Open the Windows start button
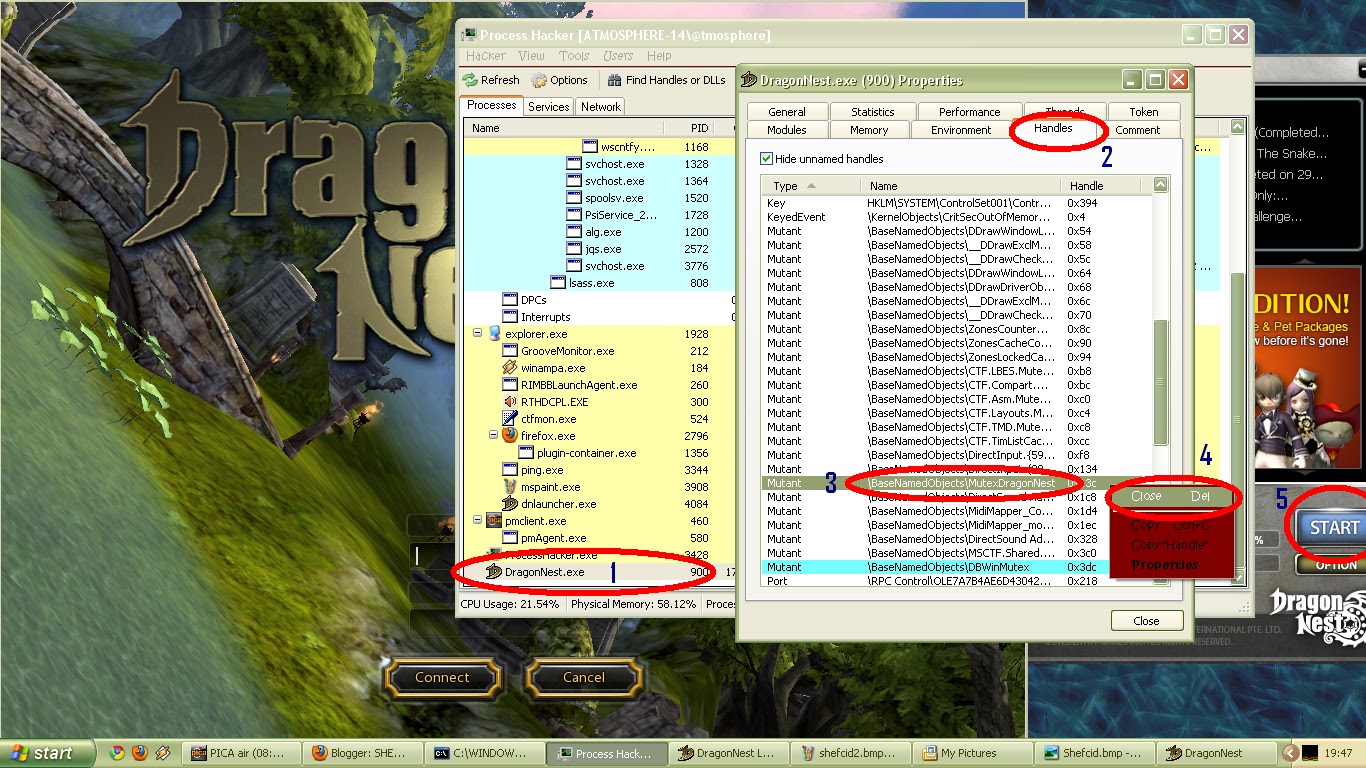This screenshot has width=1366, height=768. click(x=48, y=753)
